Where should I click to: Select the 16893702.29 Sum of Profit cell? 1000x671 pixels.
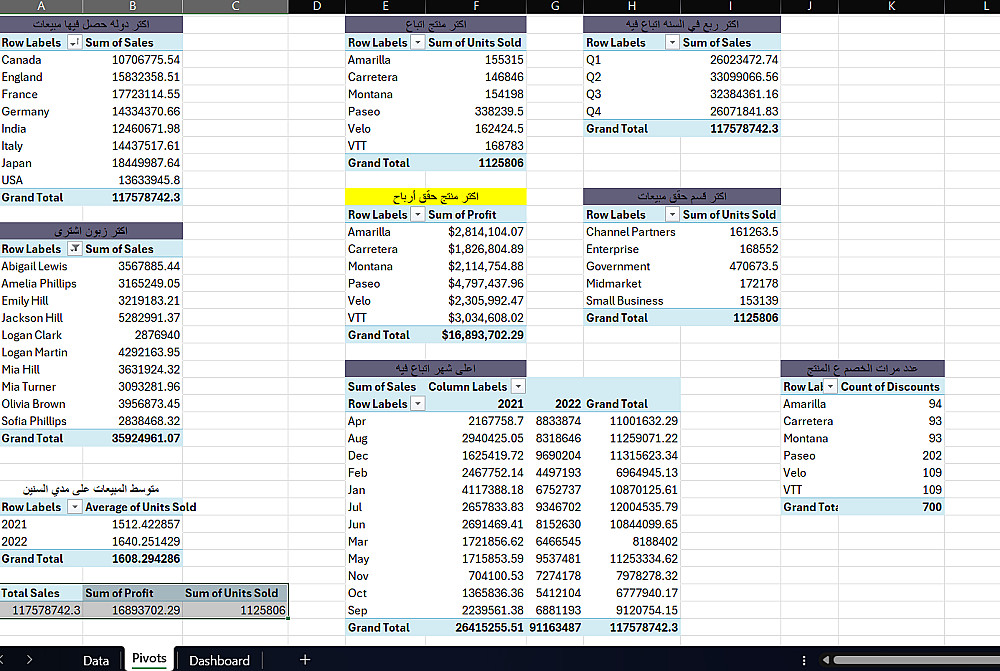[x=133, y=610]
